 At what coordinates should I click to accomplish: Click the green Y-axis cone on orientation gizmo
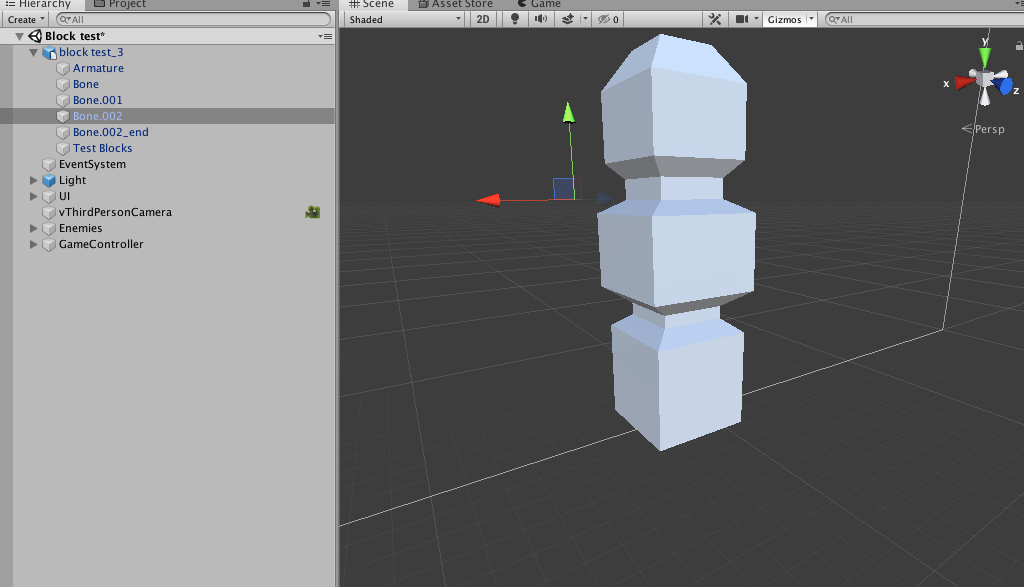[985, 55]
